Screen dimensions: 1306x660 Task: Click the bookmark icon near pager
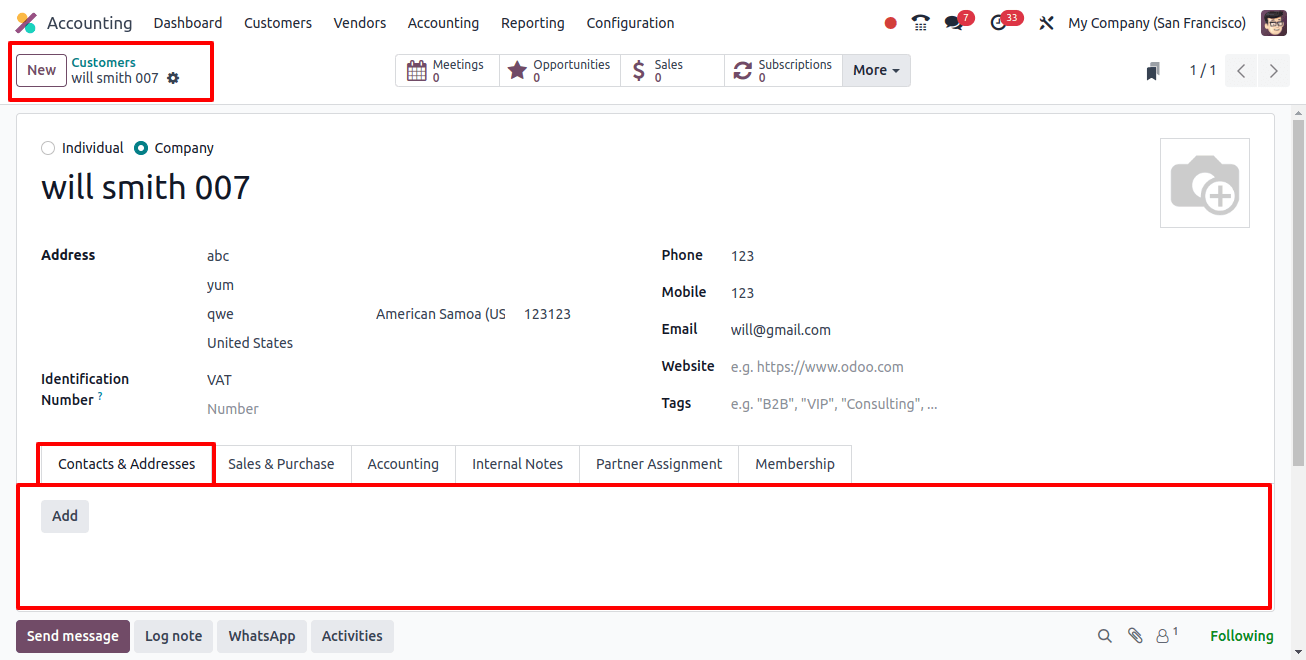pos(1153,71)
